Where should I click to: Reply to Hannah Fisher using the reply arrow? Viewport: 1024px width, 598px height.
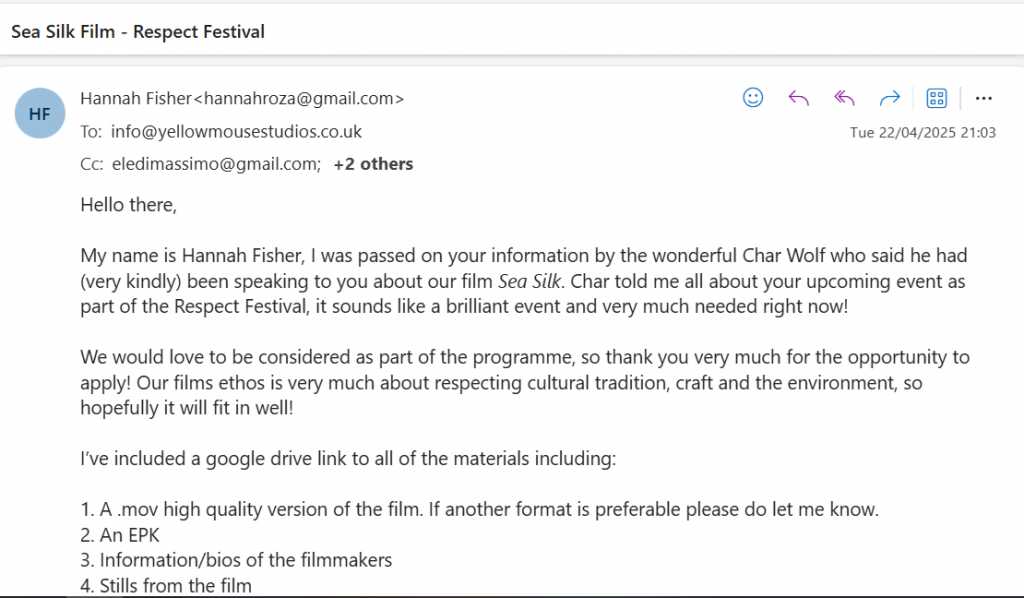pos(798,98)
